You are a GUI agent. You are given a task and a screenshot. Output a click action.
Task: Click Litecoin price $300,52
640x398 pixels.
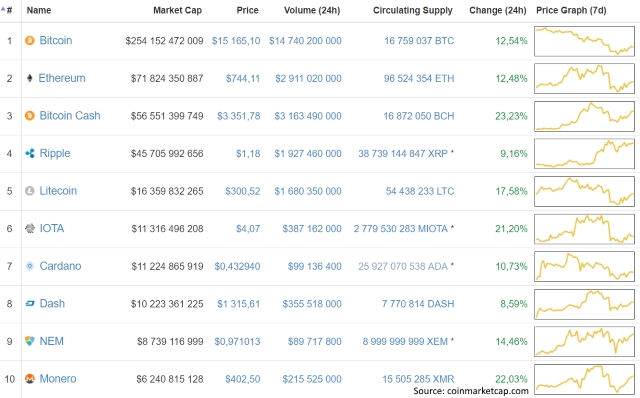coord(243,191)
